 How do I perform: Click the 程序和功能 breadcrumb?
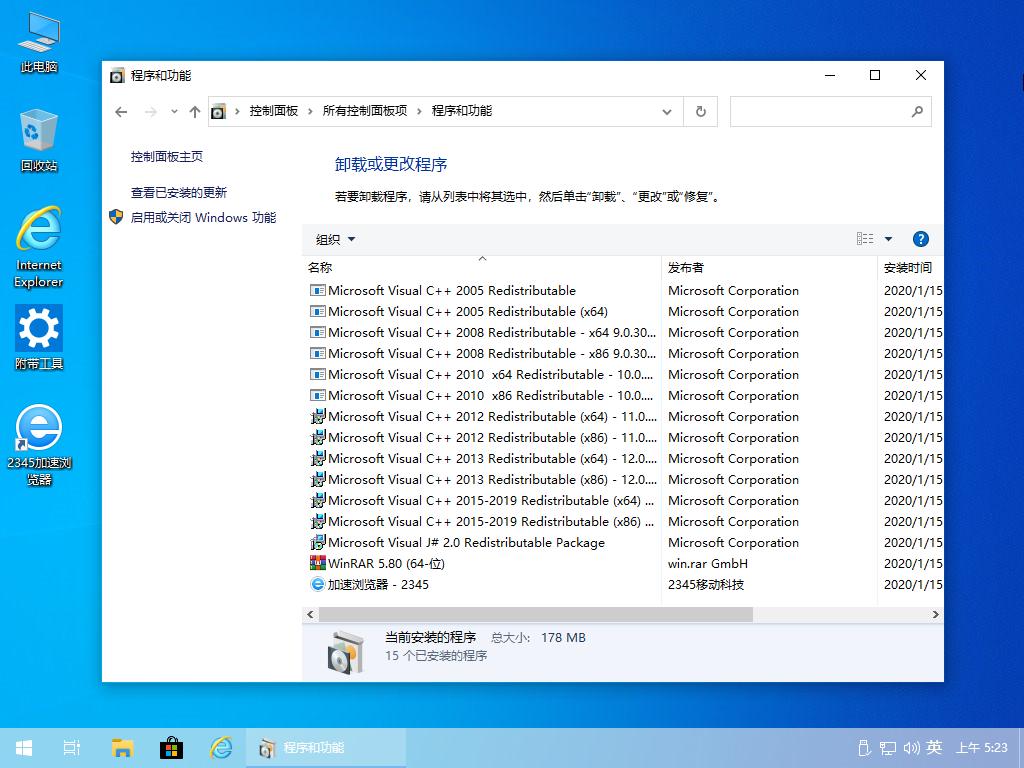tap(462, 111)
